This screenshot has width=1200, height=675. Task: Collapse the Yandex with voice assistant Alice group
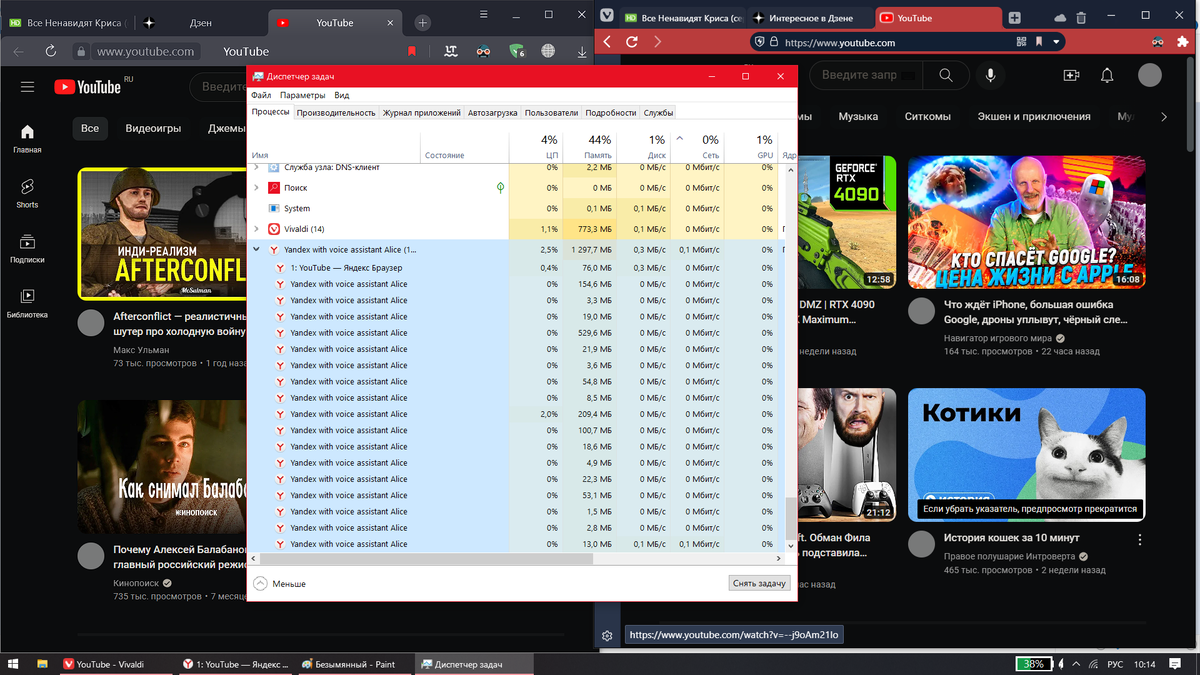[257, 249]
